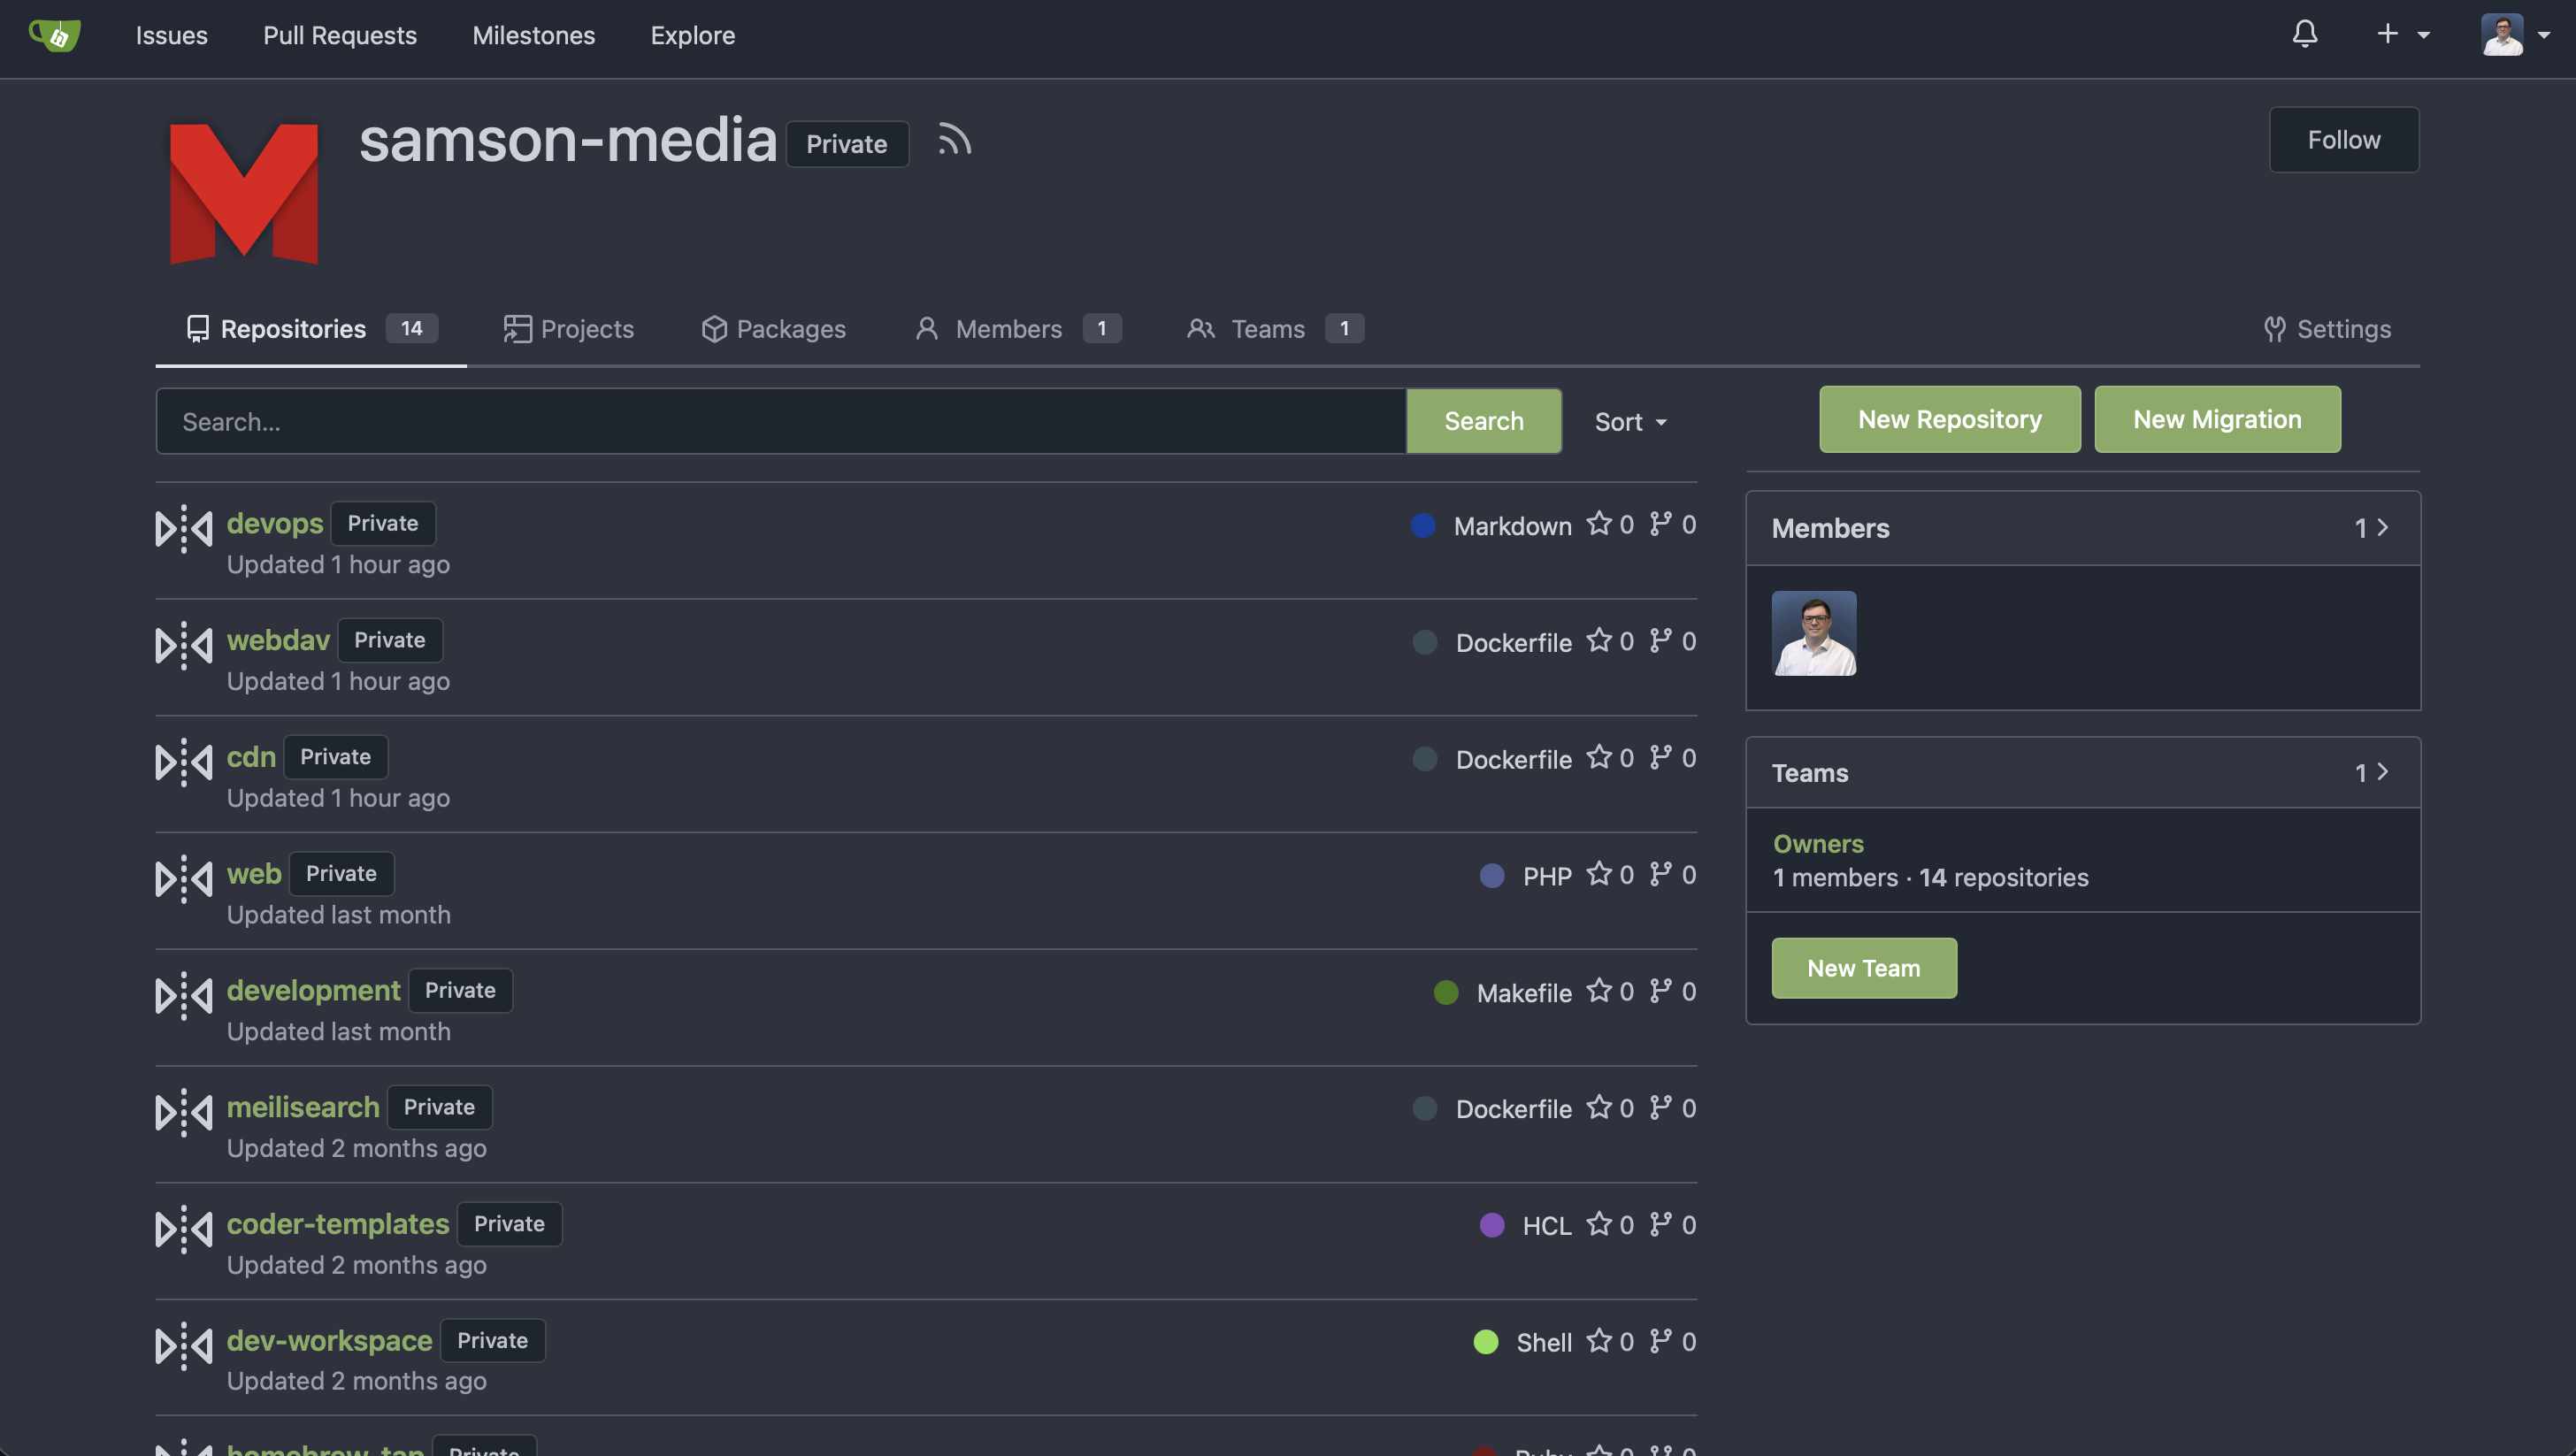The width and height of the screenshot is (2576, 1456).
Task: Open Milestones in top navigation
Action: coord(533,35)
